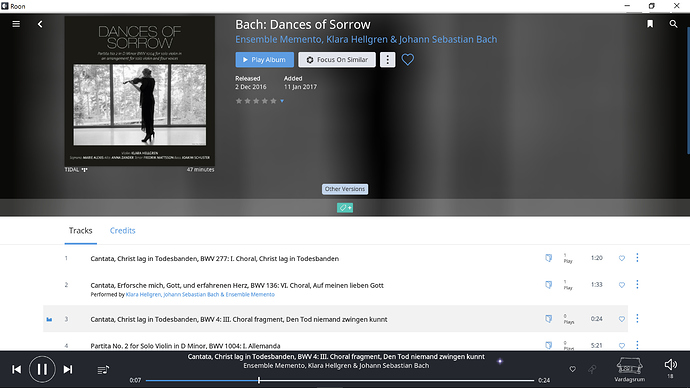Open search with the magnifier icon
This screenshot has width=690, height=388.
(x=673, y=24)
